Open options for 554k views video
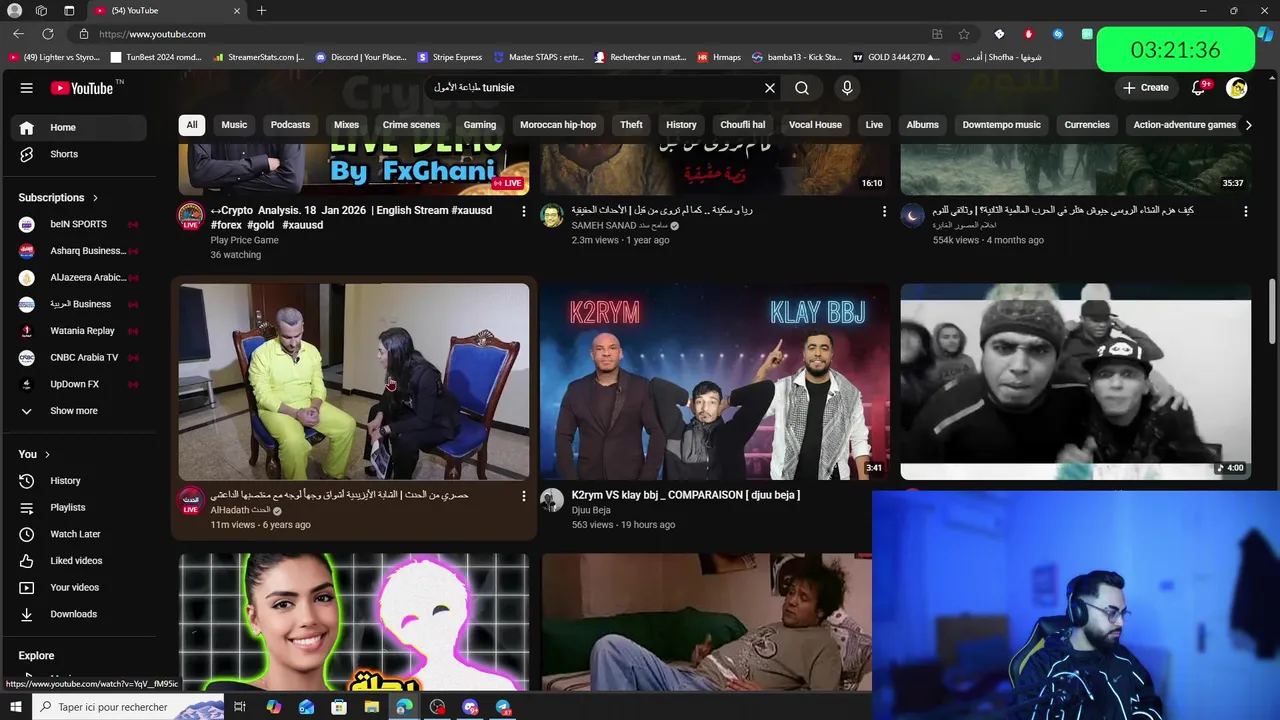Screen dimensions: 1280x720 (x=1245, y=212)
